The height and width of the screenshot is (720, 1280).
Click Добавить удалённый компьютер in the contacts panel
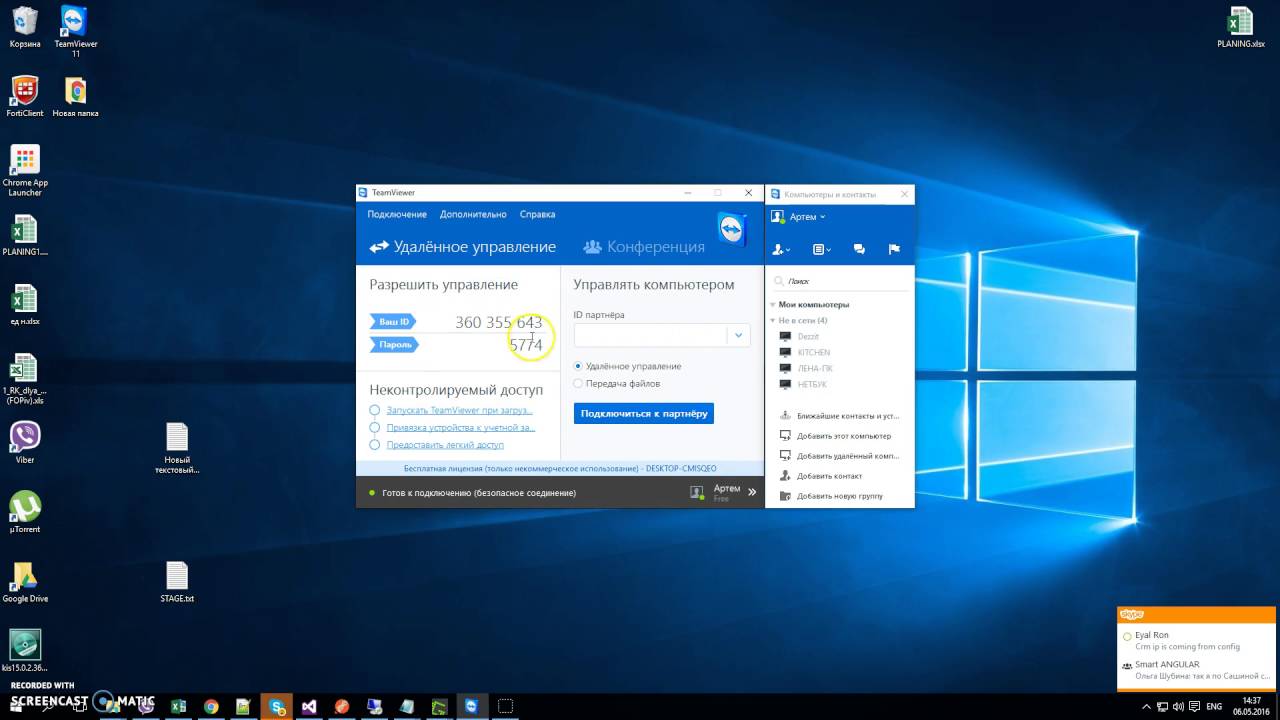click(847, 456)
